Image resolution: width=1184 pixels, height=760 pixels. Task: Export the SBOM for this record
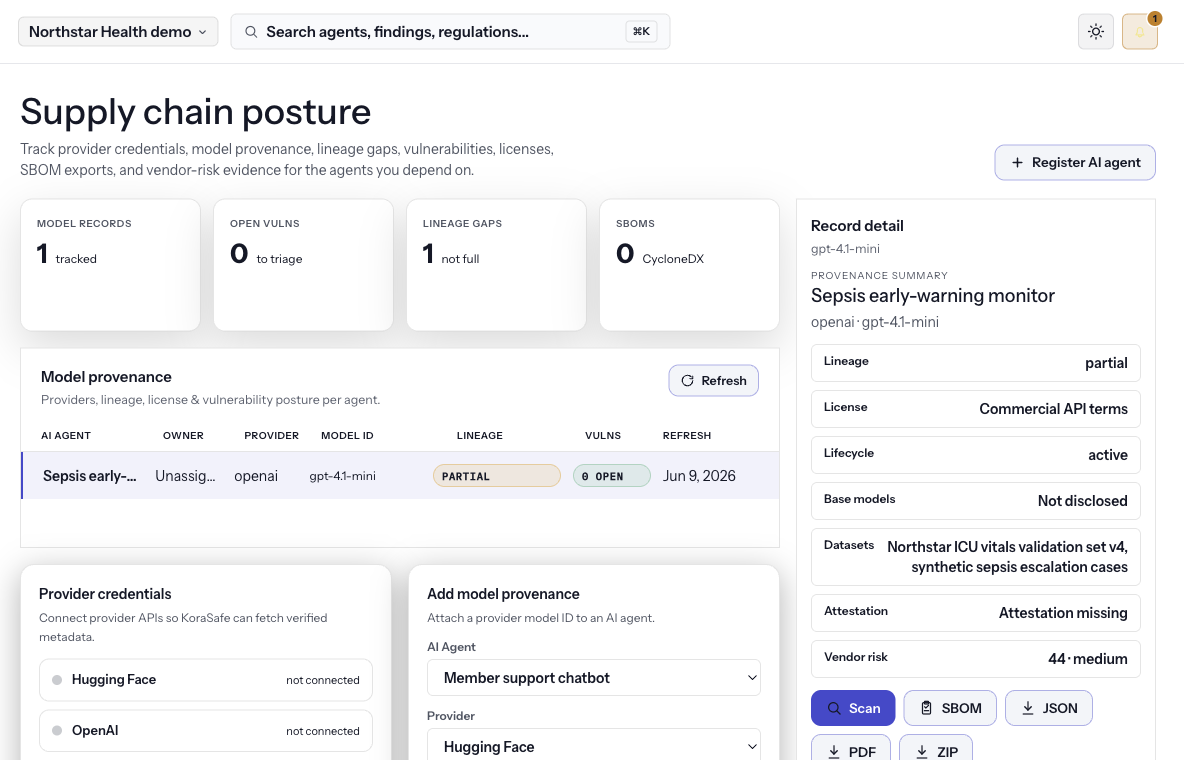950,708
